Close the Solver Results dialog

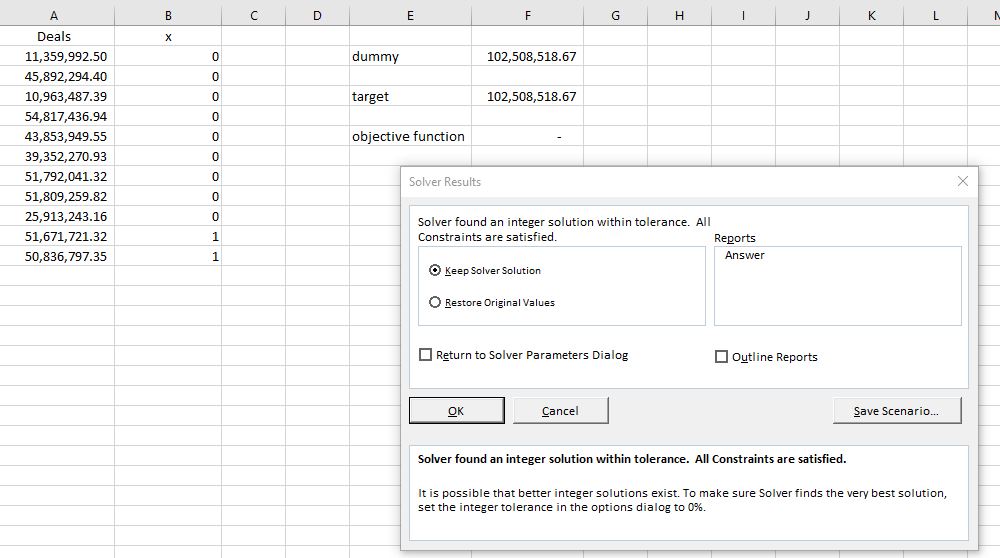(x=962, y=181)
